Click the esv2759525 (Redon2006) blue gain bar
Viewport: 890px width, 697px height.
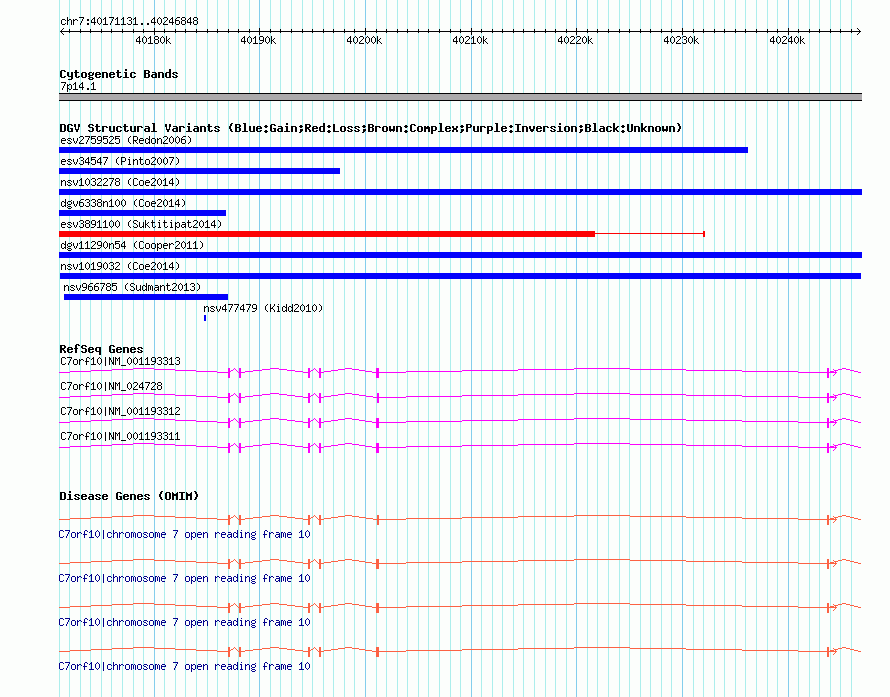pos(404,150)
